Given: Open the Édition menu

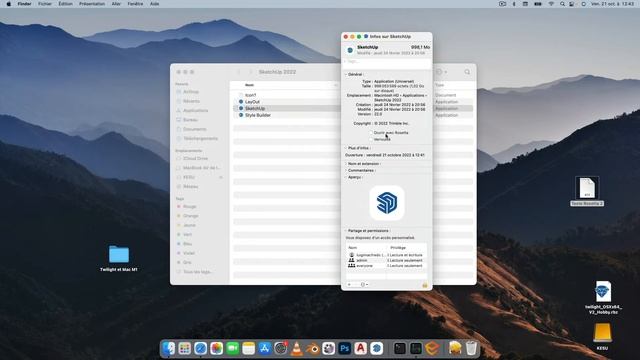Looking at the screenshot, I should [x=65, y=4].
